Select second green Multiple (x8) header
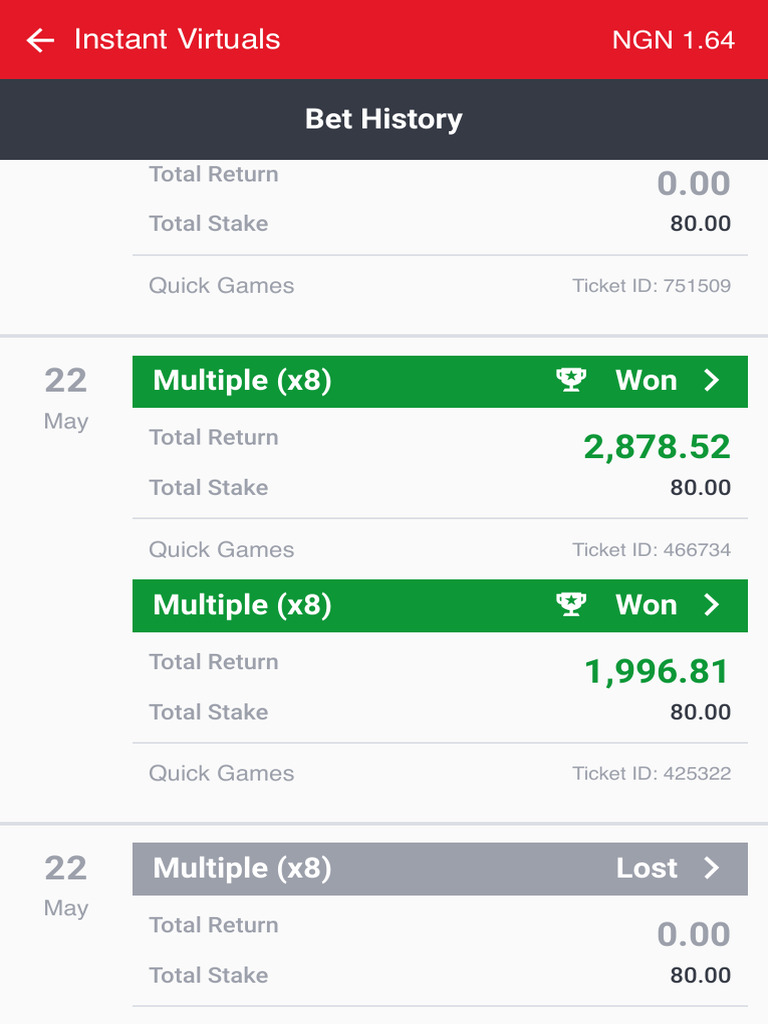The width and height of the screenshot is (768, 1024). (x=242, y=605)
